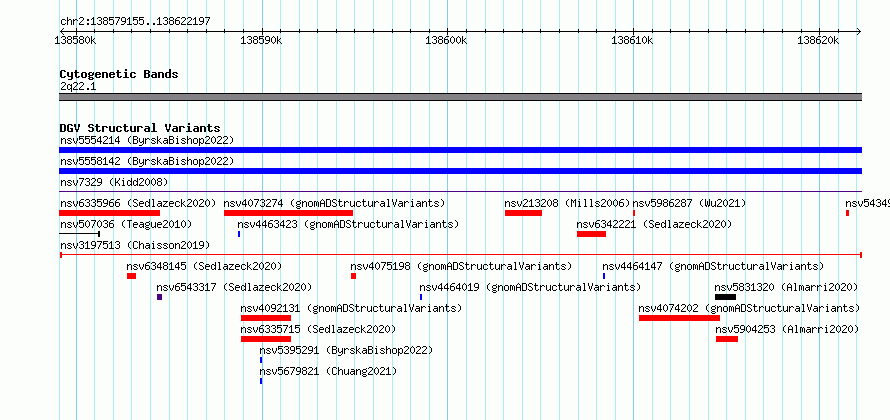Click the nsv3197513 (Chaisson2019) label
Screen dimensions: 890x420
pyautogui.click(x=135, y=245)
